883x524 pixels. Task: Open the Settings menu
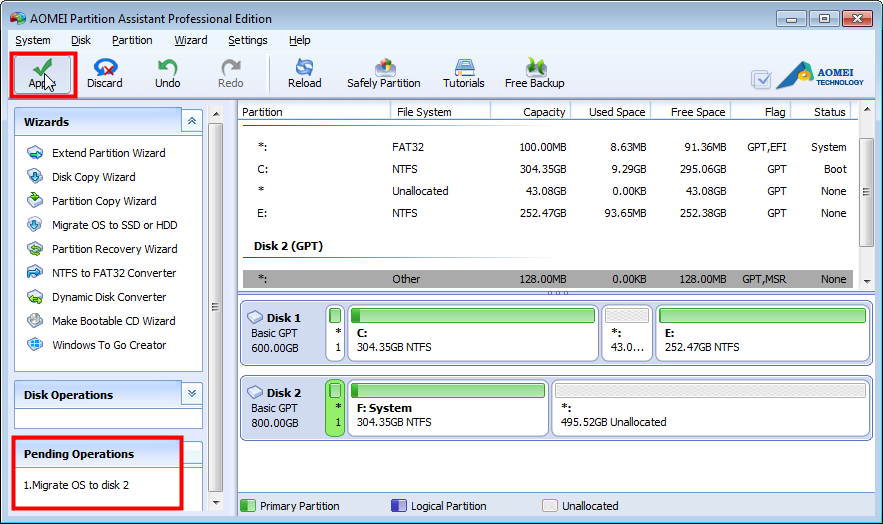pos(248,40)
